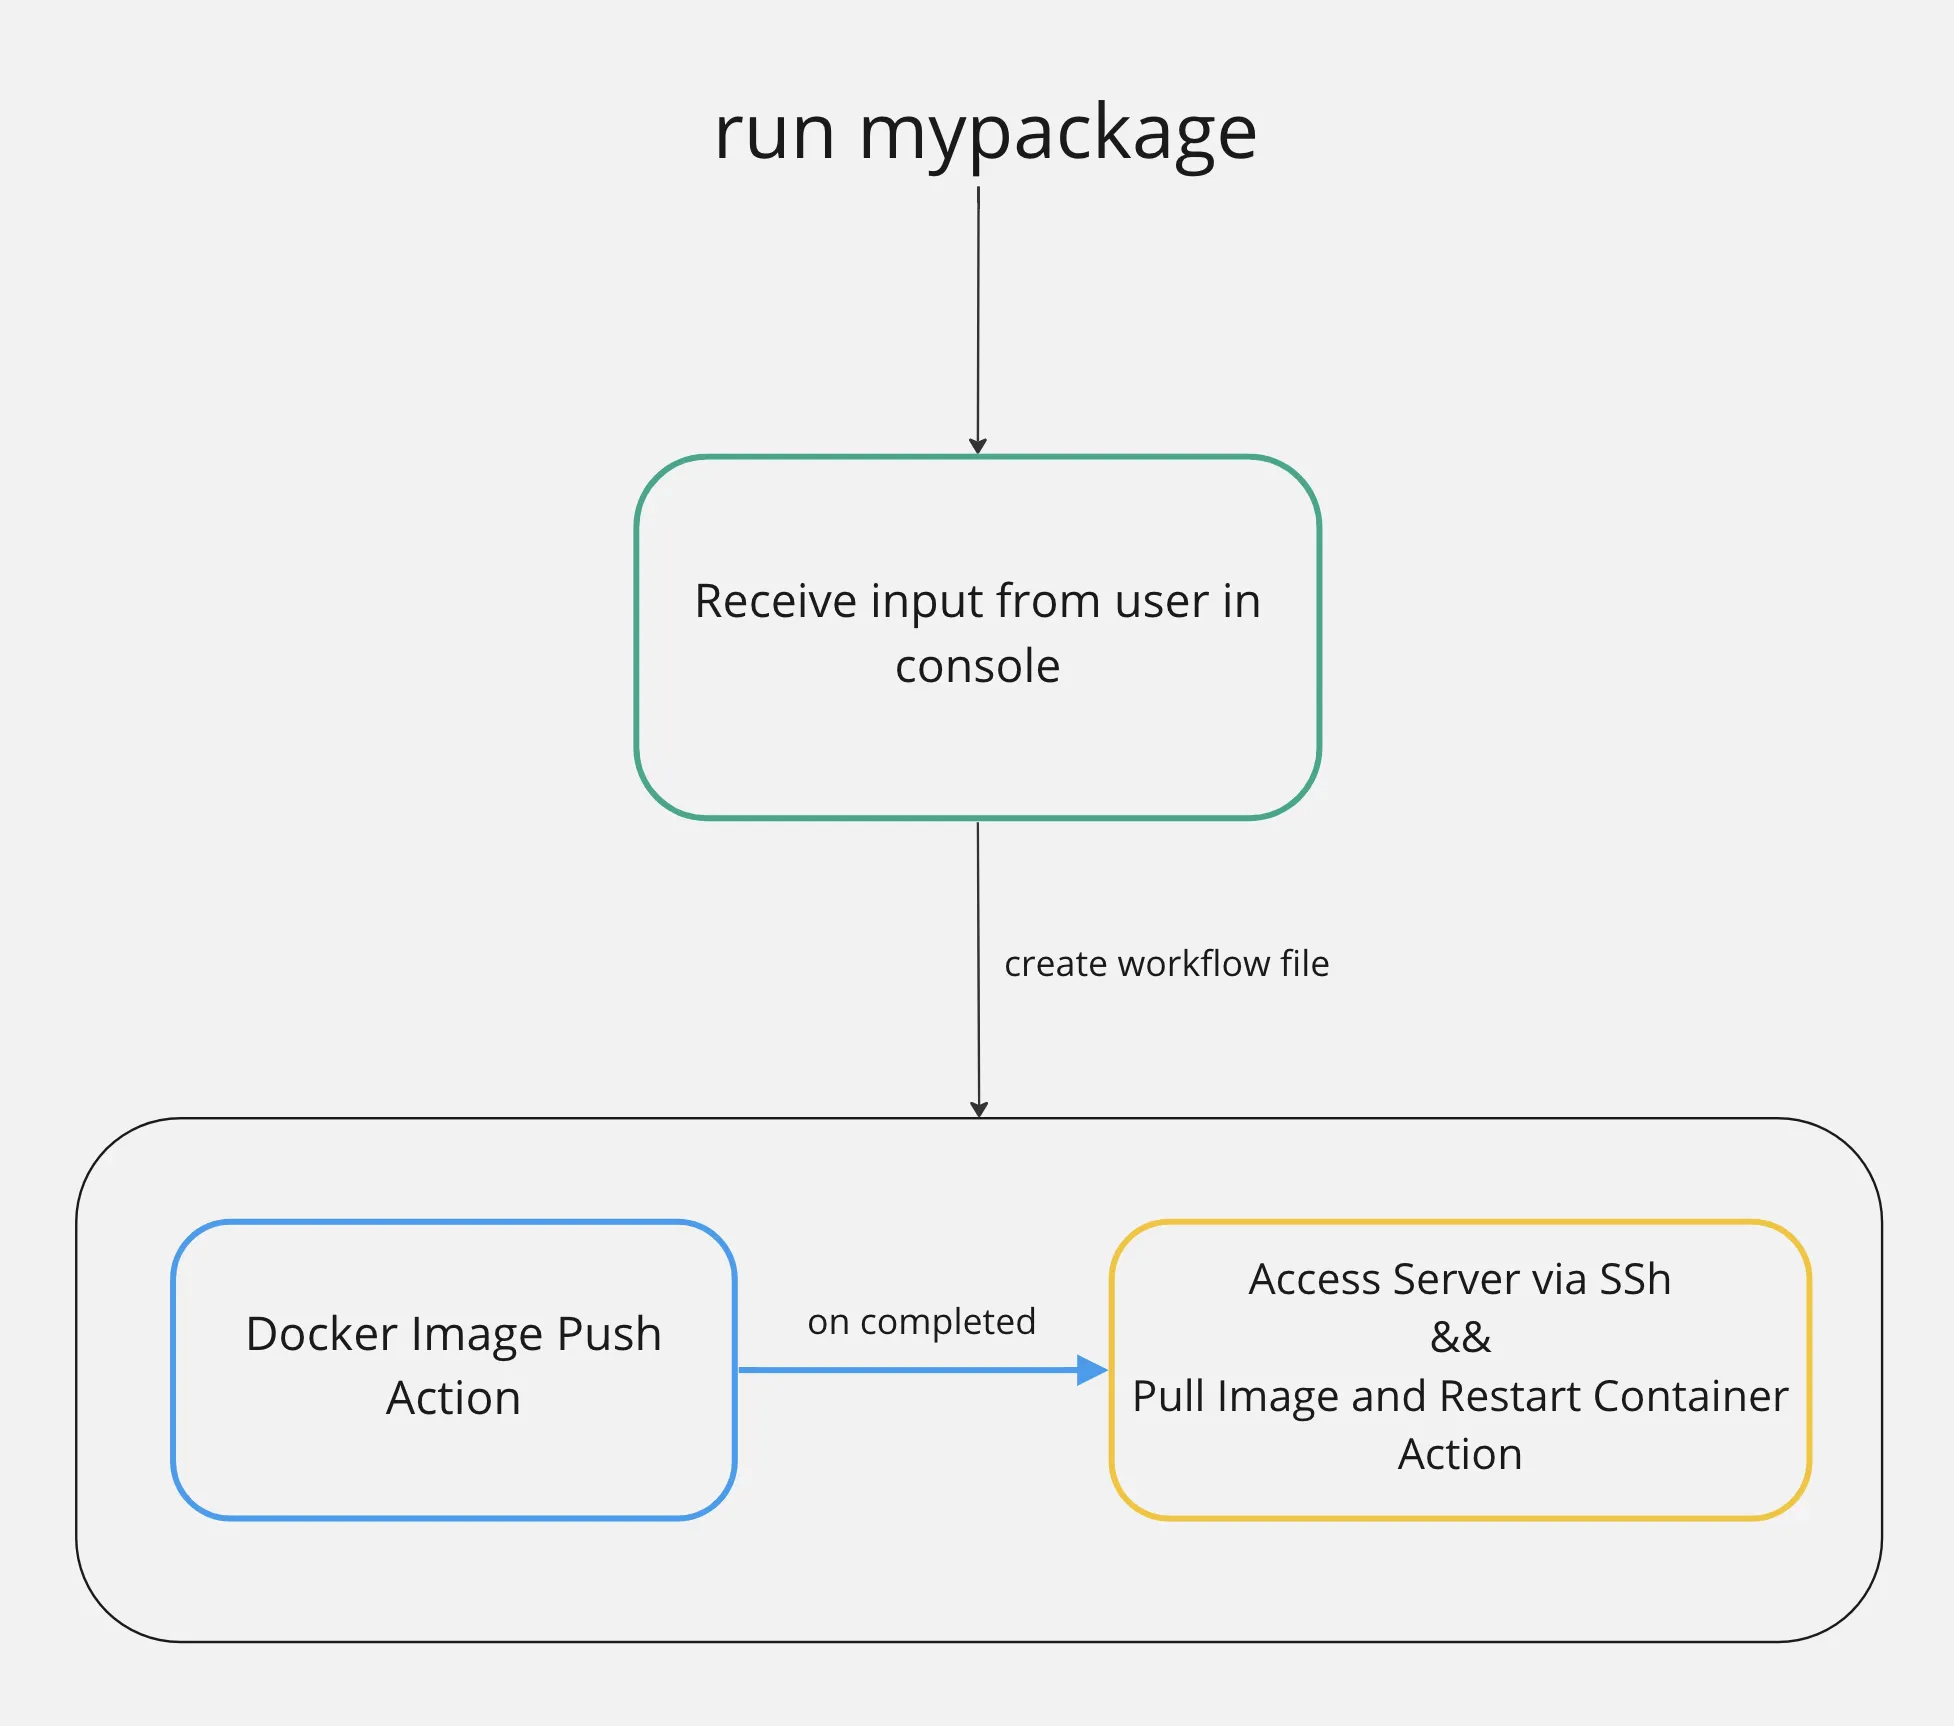The width and height of the screenshot is (1954, 1726).
Task: Click the "Pull Image and Restart Container" text
Action: pyautogui.click(x=1459, y=1396)
